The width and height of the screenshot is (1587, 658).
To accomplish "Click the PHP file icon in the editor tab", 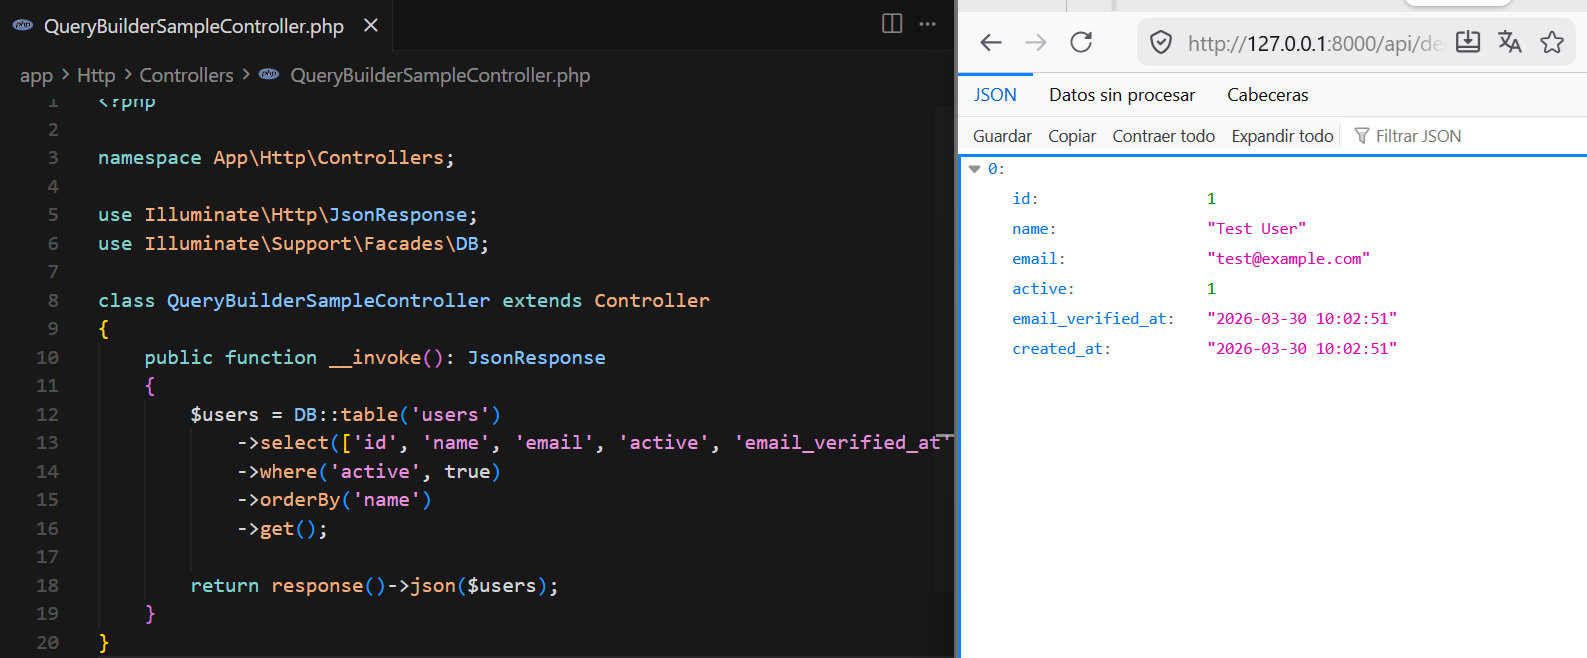I will tap(23, 26).
